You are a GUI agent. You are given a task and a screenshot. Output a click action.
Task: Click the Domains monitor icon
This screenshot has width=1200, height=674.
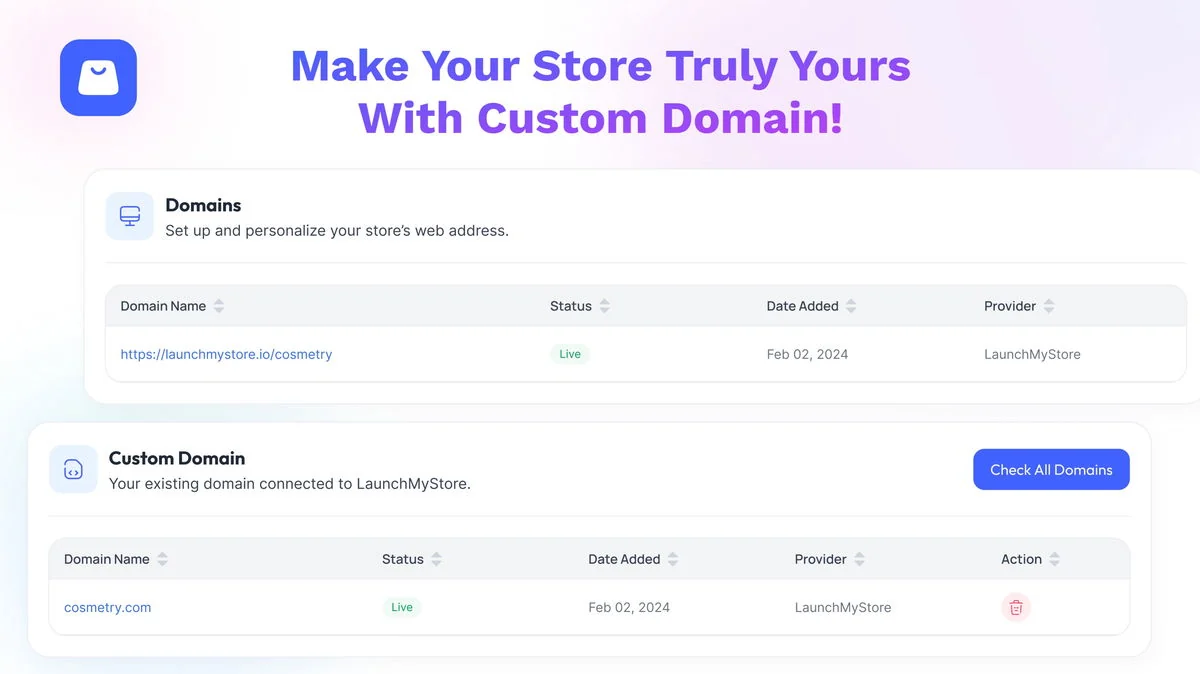click(130, 216)
